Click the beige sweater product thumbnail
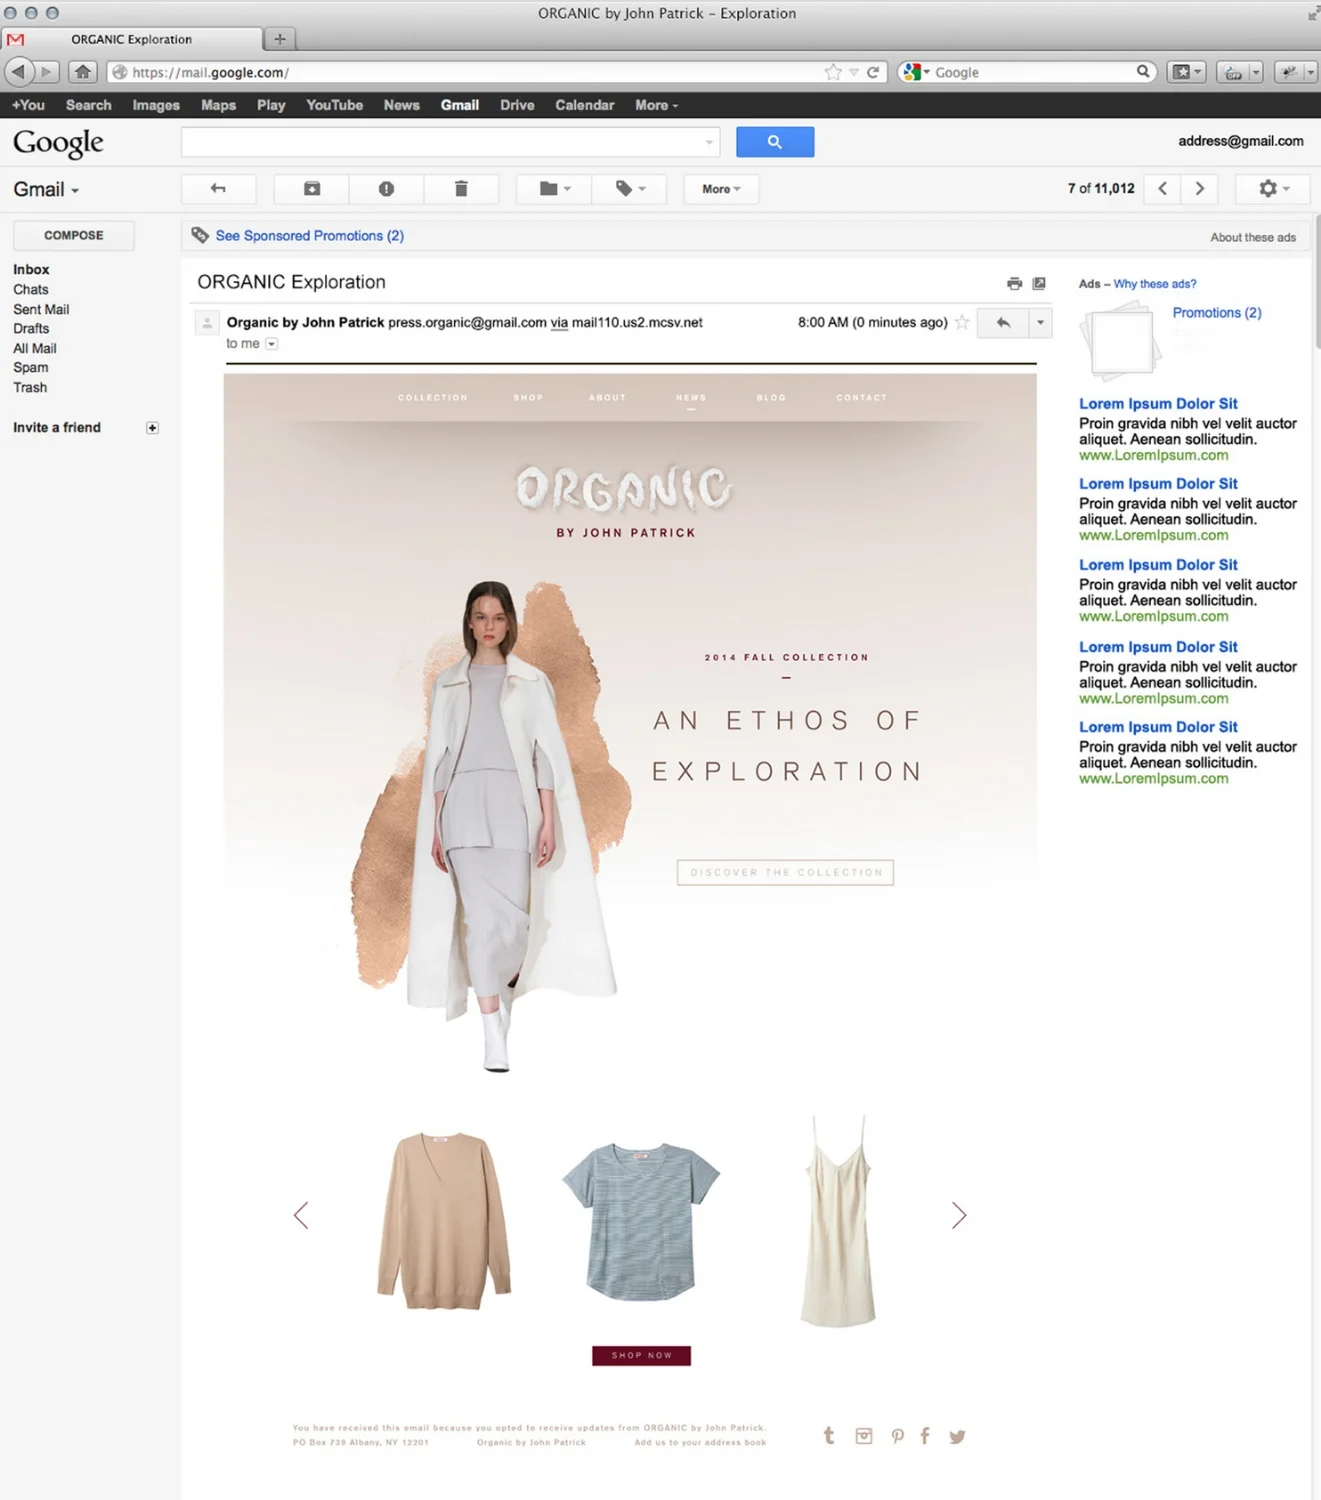Screen dimensions: 1321x1500 [x=444, y=1220]
